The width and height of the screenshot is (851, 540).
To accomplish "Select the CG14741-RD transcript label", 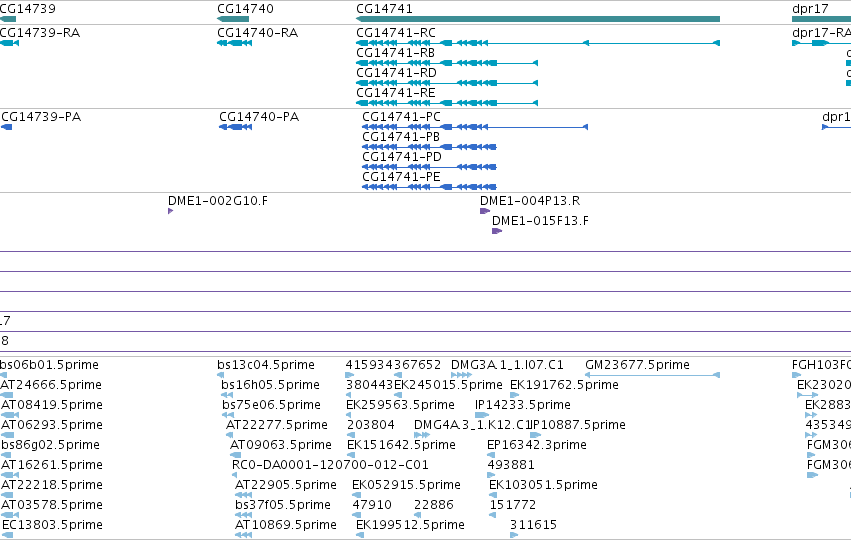I will pyautogui.click(x=396, y=73).
